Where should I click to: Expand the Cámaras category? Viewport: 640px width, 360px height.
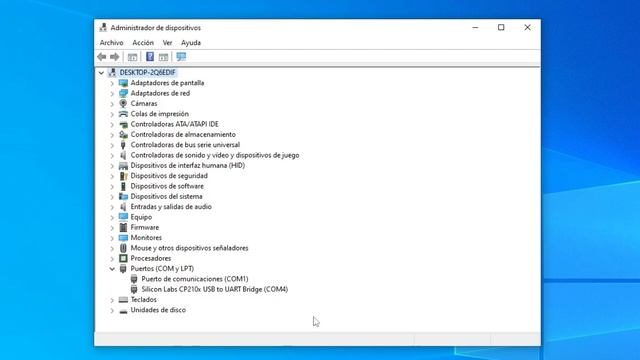(112, 104)
